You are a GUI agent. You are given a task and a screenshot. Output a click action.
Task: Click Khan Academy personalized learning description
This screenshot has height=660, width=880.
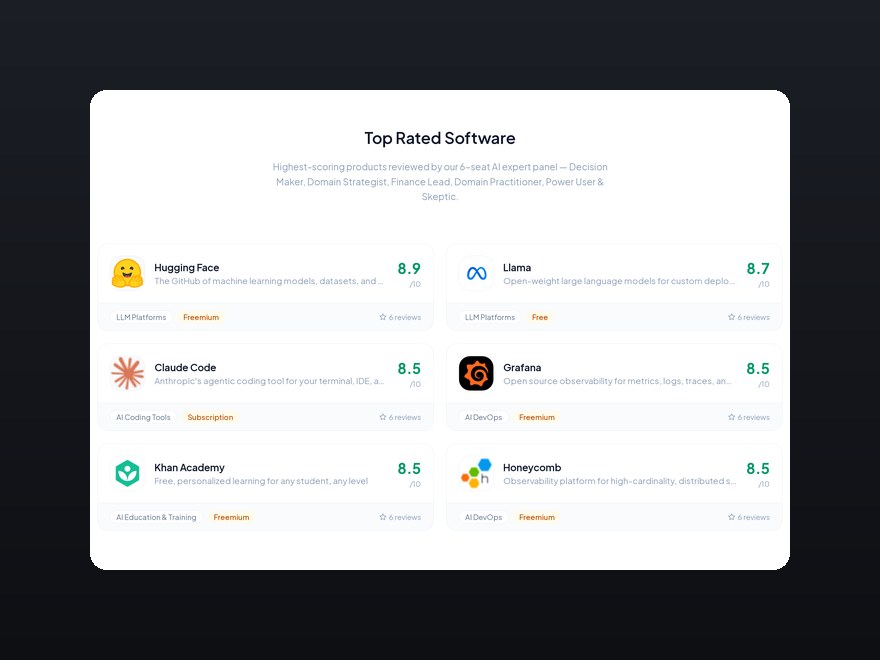tap(261, 481)
